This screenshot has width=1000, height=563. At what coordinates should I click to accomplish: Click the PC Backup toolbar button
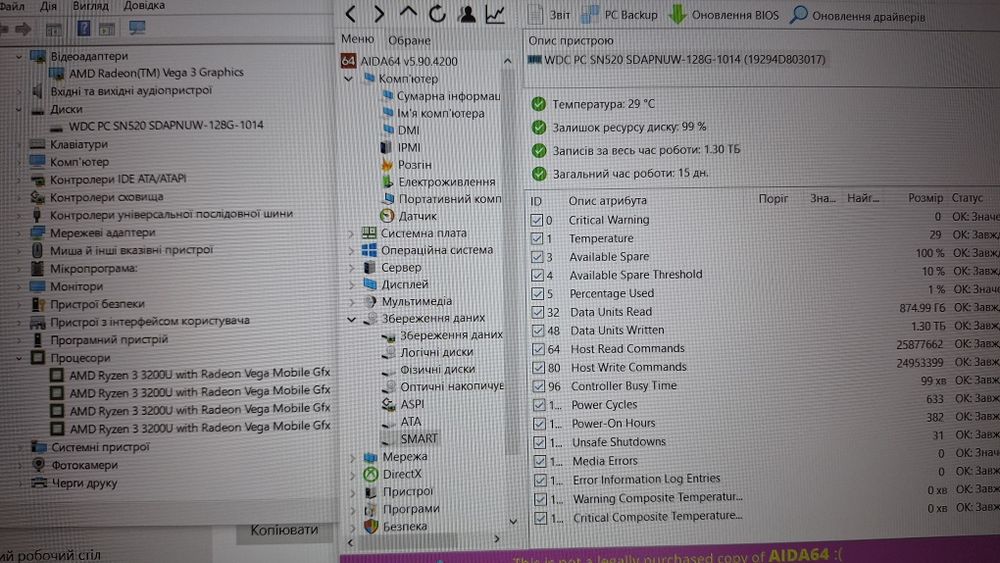(619, 15)
